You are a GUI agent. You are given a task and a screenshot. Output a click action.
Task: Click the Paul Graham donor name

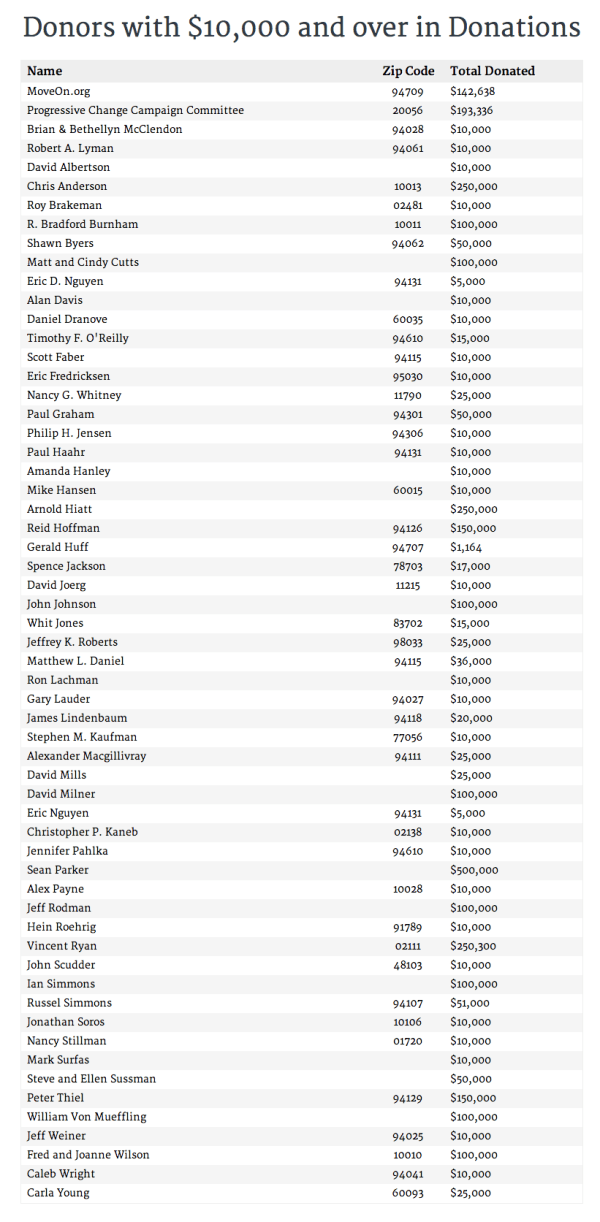click(x=61, y=414)
